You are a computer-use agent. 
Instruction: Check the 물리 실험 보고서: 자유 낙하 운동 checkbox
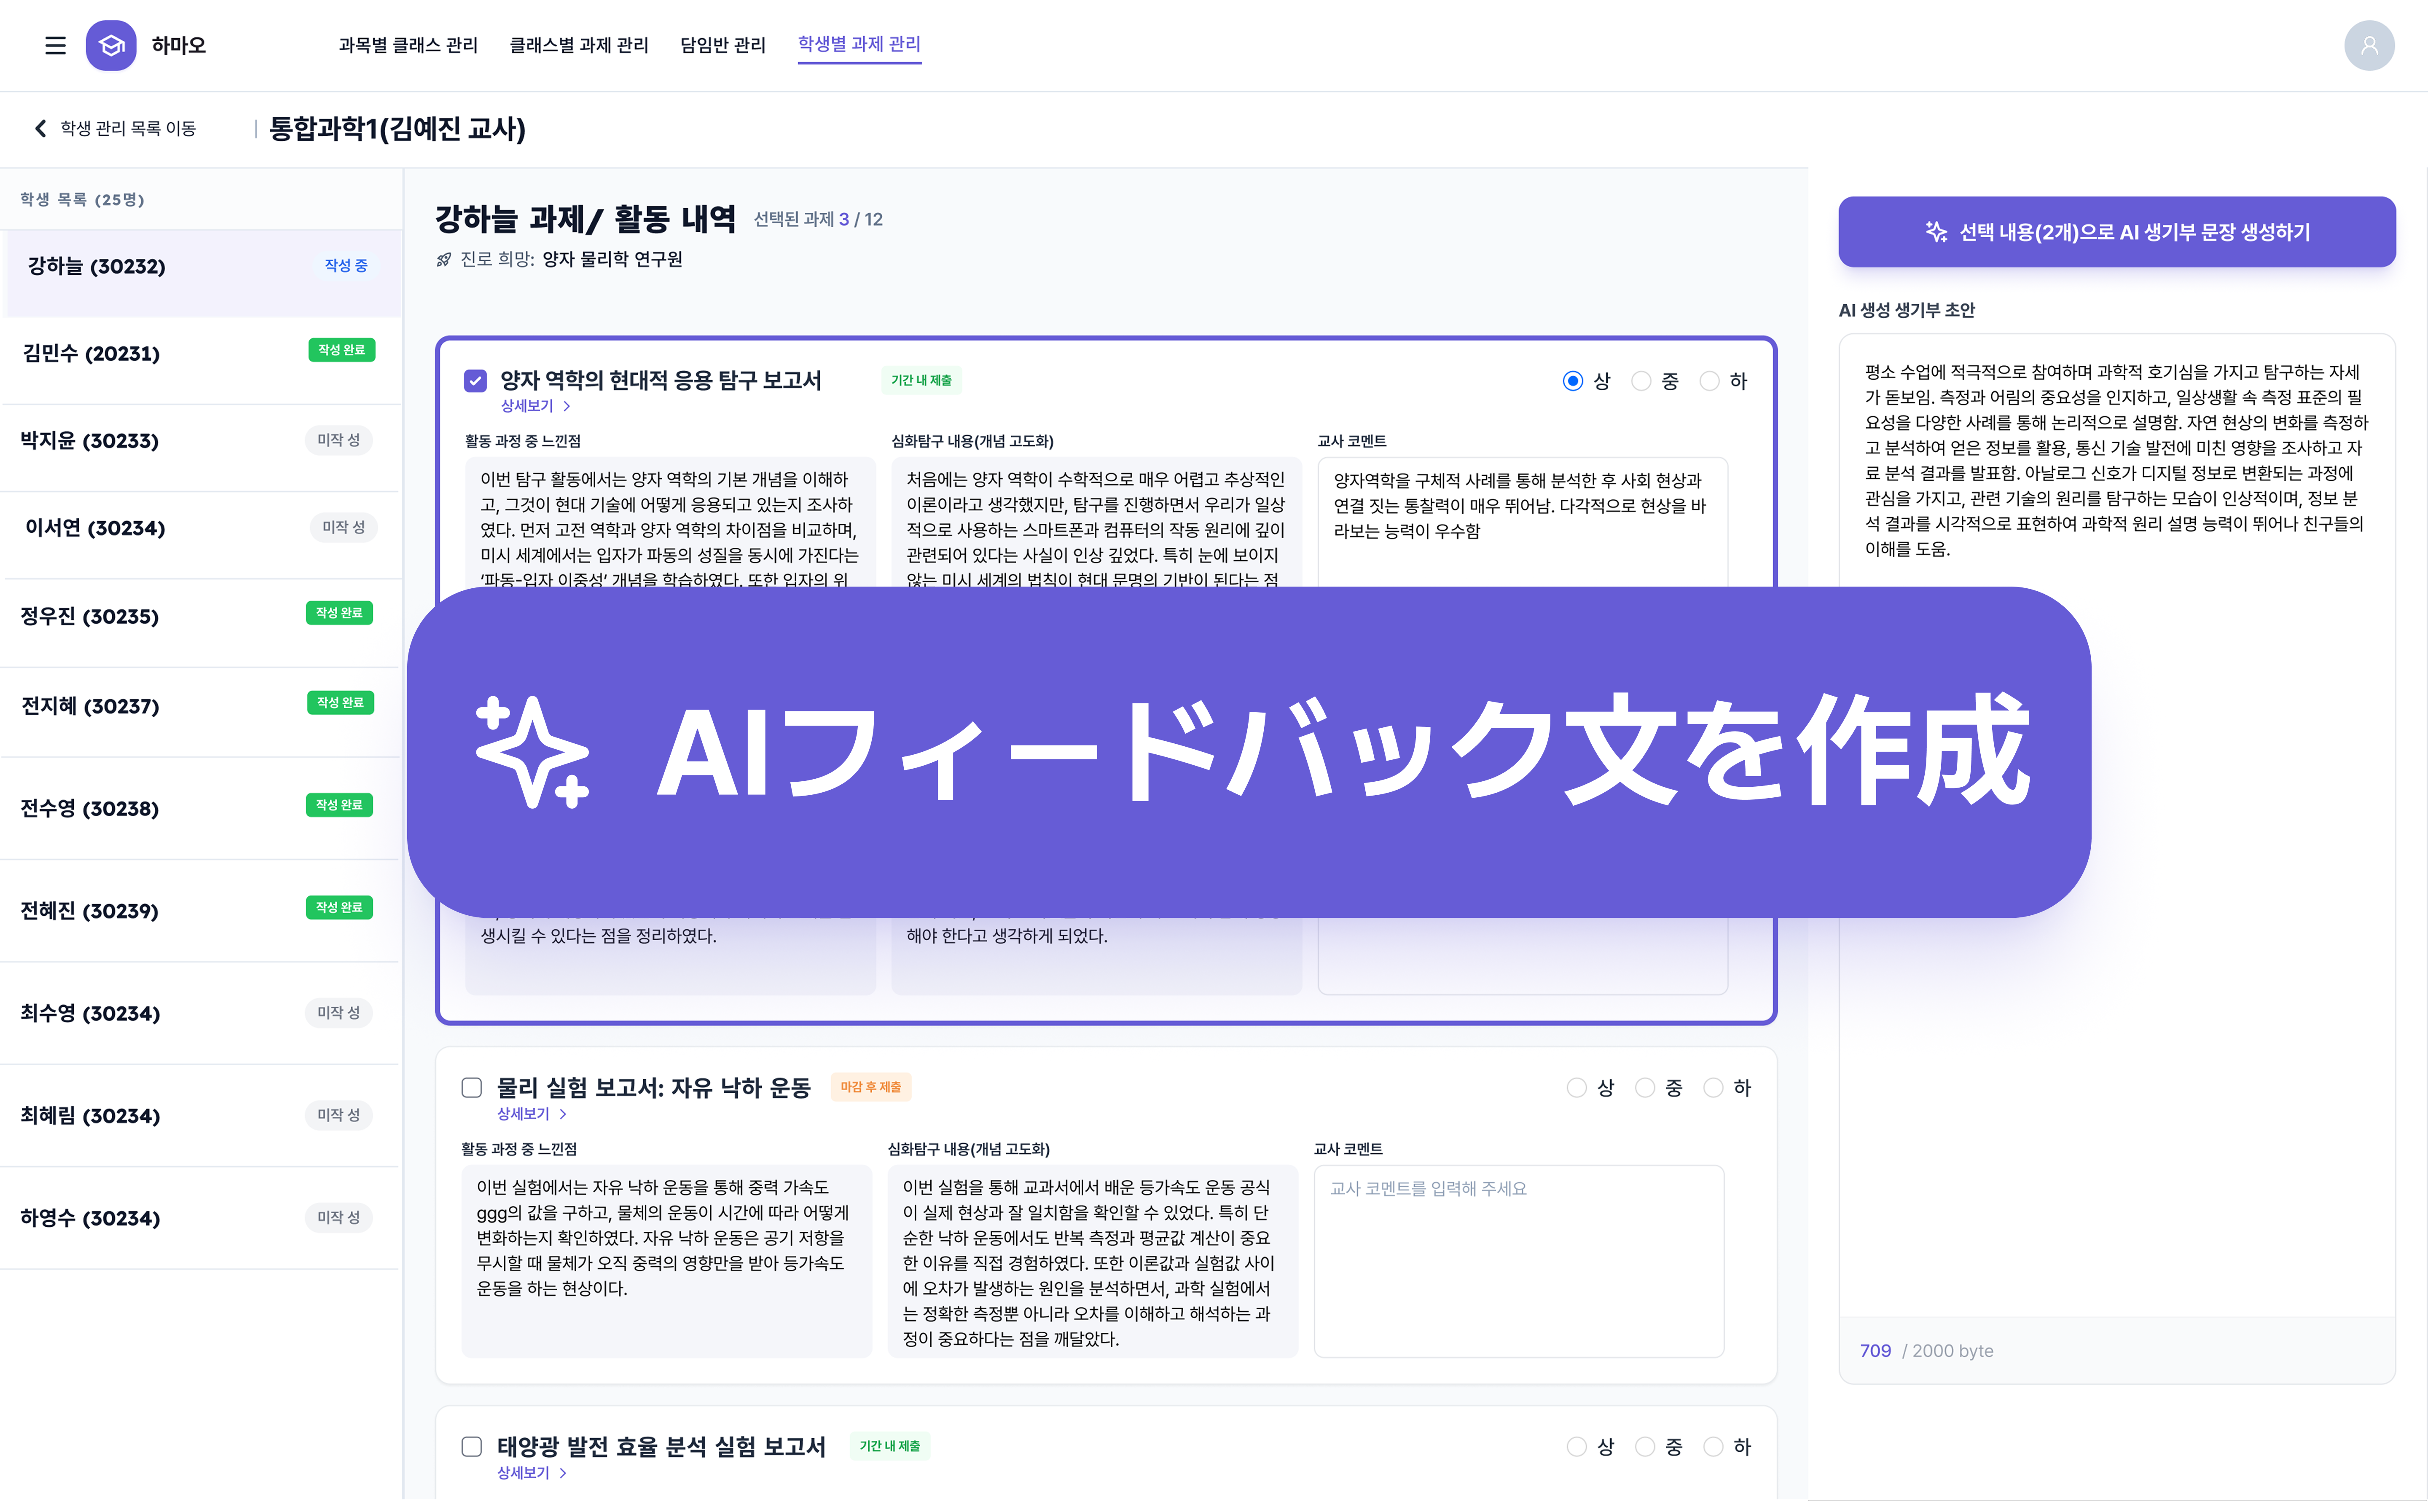[472, 1088]
